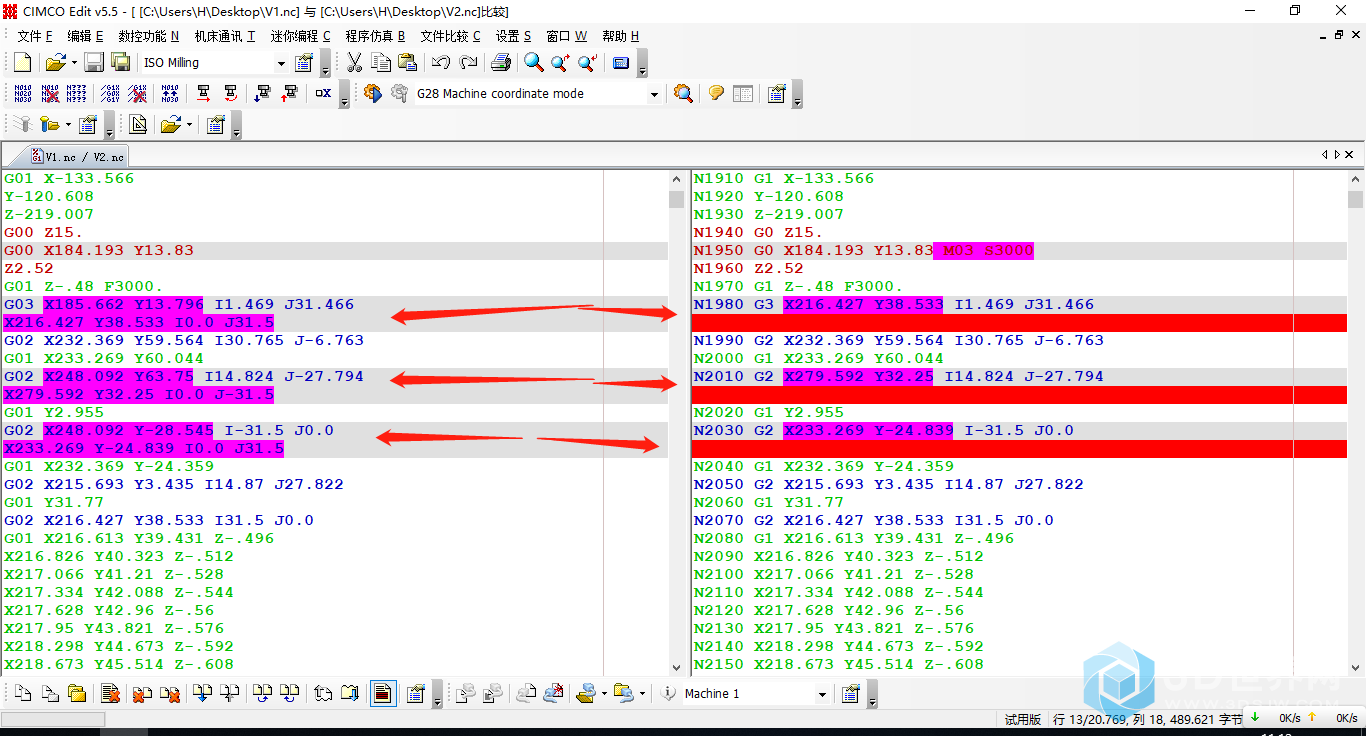This screenshot has width=1366, height=736.
Task: Cut selection with the scissors icon
Action: (354, 62)
